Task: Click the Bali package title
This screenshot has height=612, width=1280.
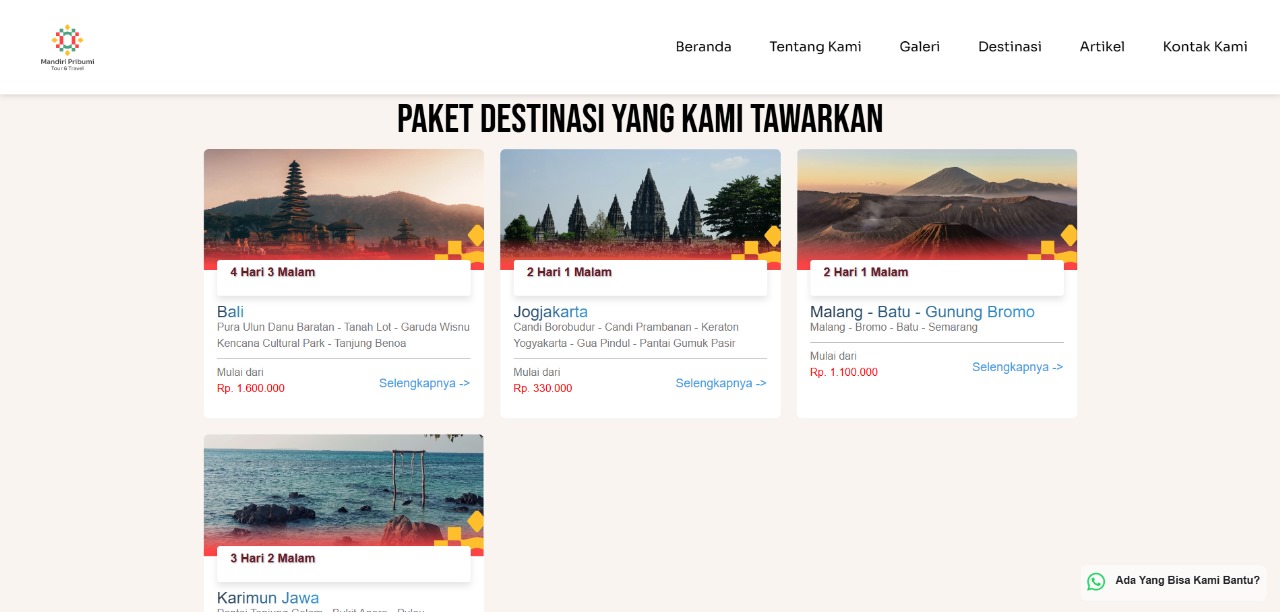Action: click(230, 312)
